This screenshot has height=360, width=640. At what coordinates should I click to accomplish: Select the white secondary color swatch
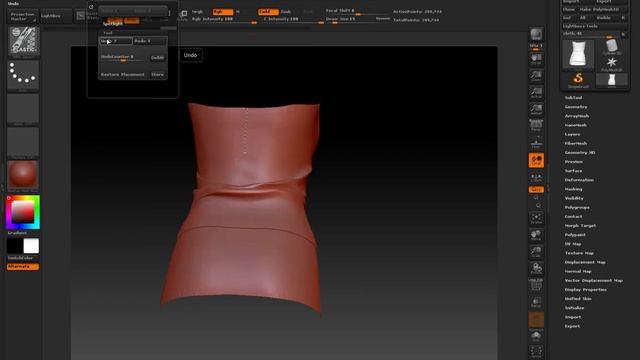click(x=31, y=247)
